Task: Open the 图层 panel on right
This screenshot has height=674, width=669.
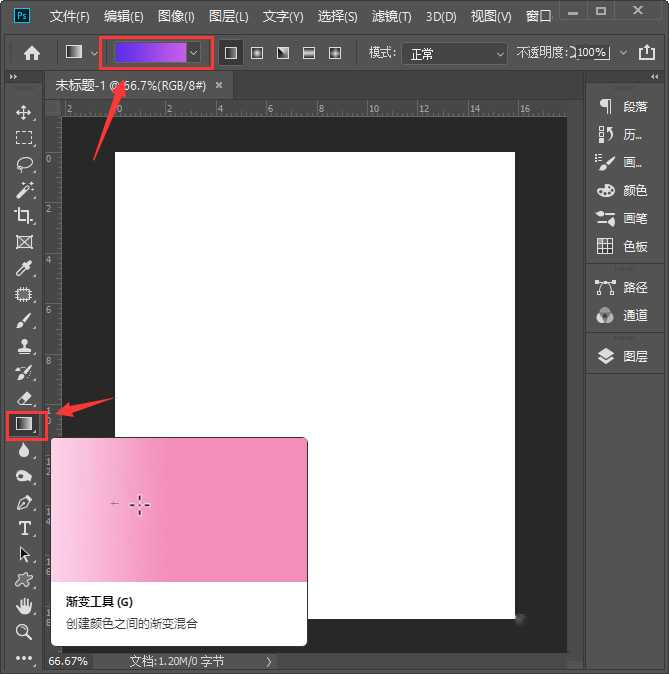Action: click(622, 356)
